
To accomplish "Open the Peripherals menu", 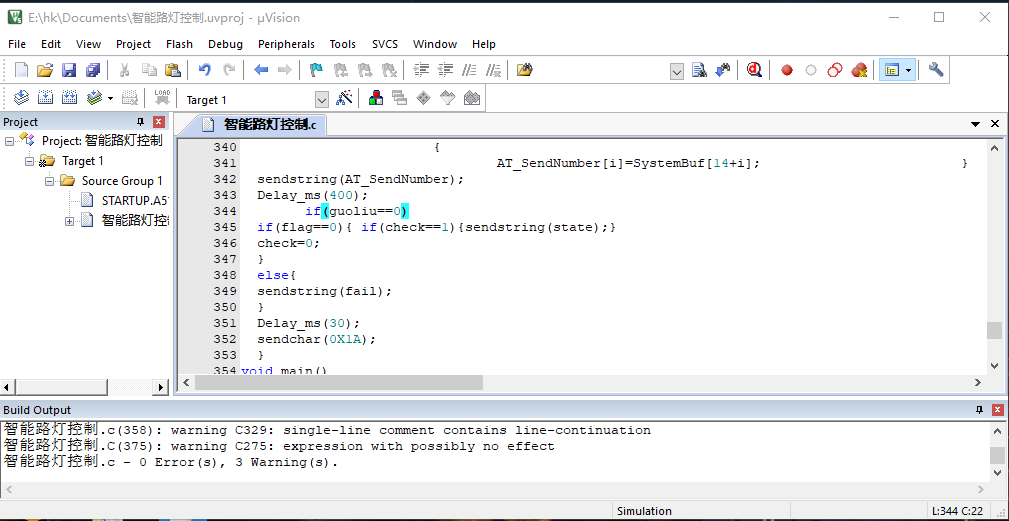I will pos(286,44).
